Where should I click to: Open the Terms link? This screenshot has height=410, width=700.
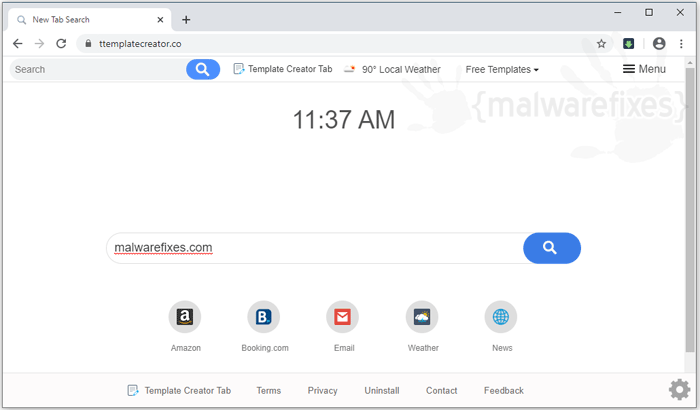pyautogui.click(x=269, y=390)
